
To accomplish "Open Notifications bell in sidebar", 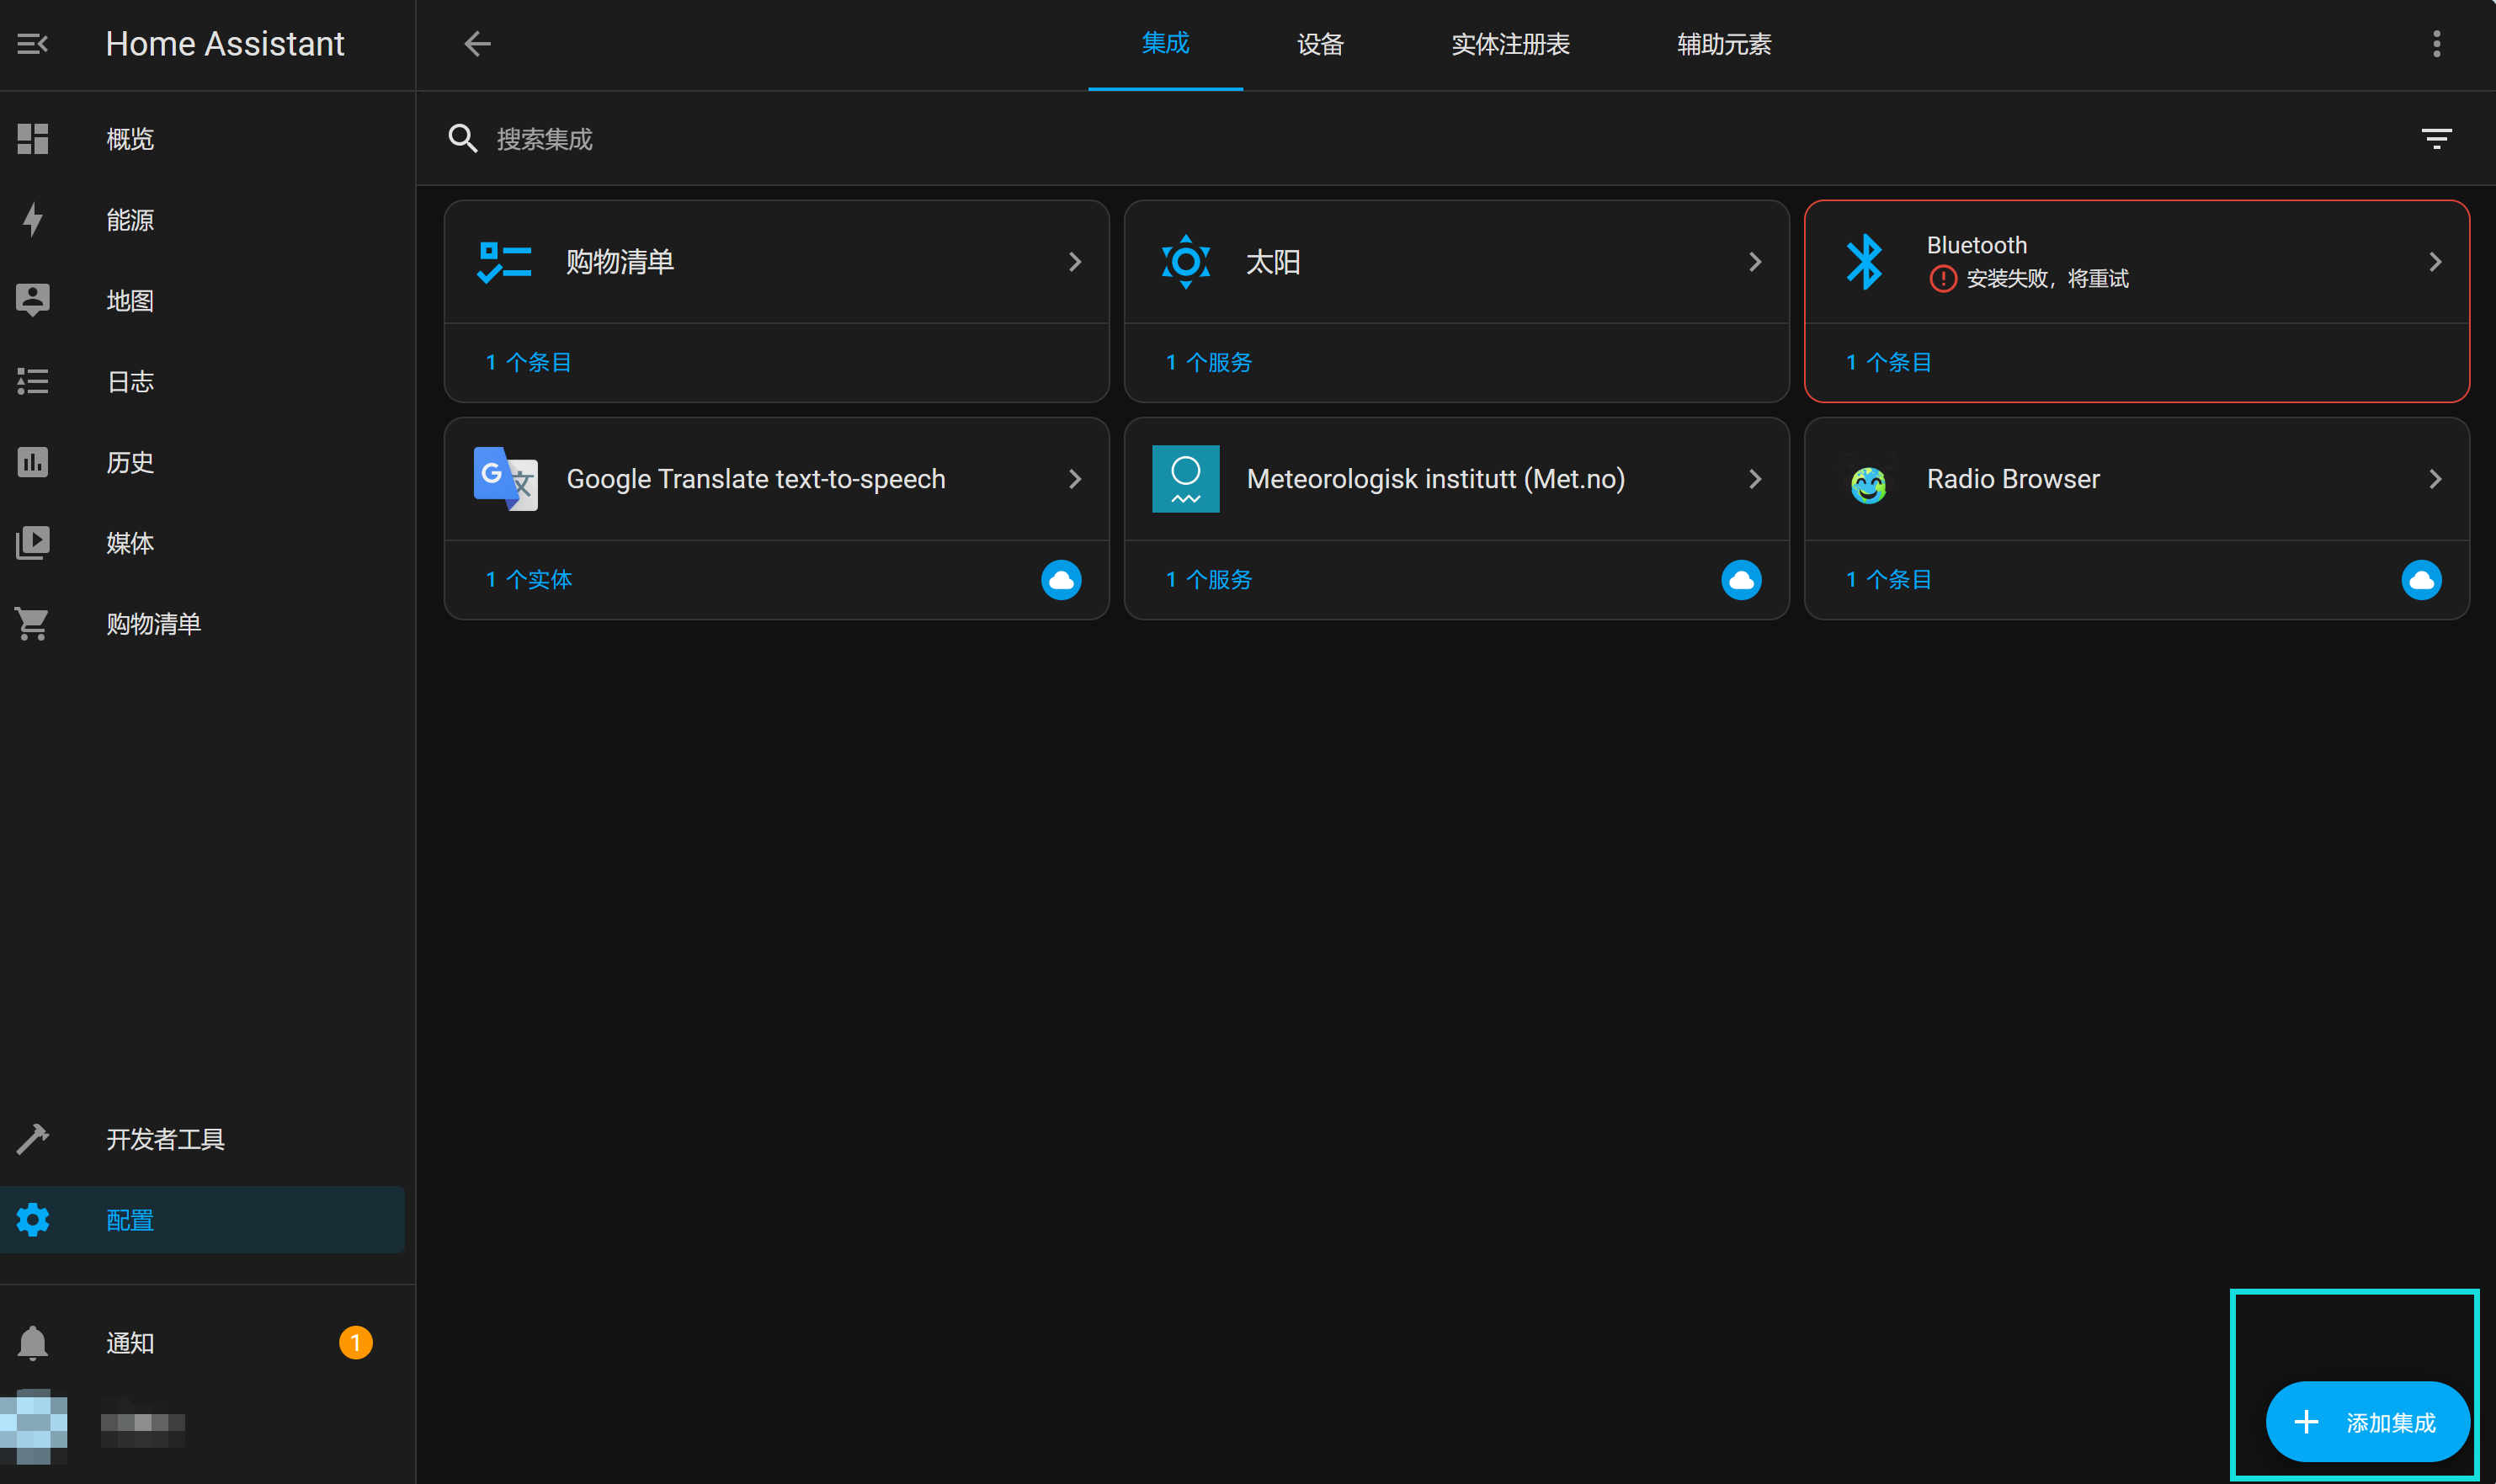I will 33,1343.
